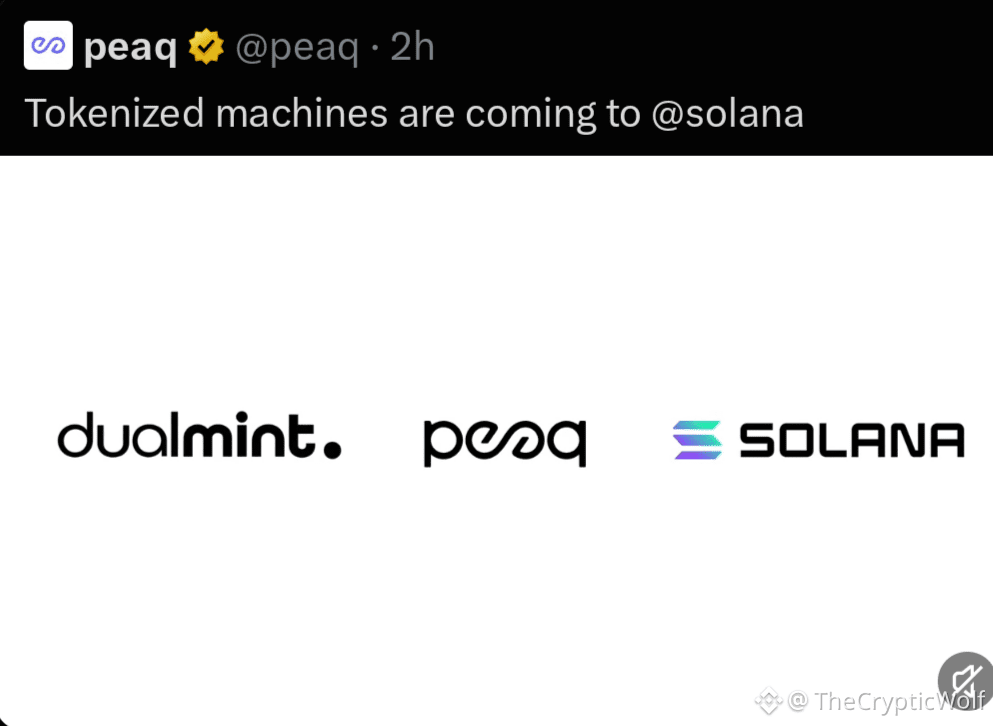Click the black peaq wordmark in the image

pos(505,442)
